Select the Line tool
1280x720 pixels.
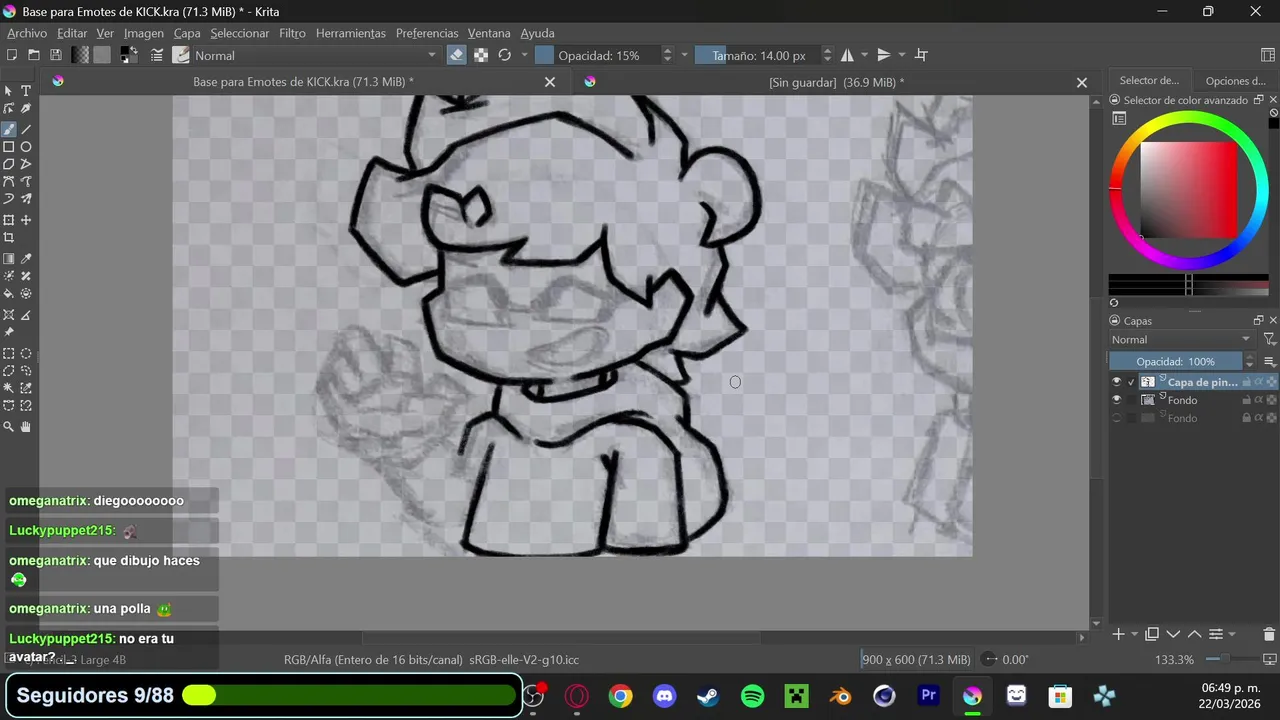(x=26, y=129)
